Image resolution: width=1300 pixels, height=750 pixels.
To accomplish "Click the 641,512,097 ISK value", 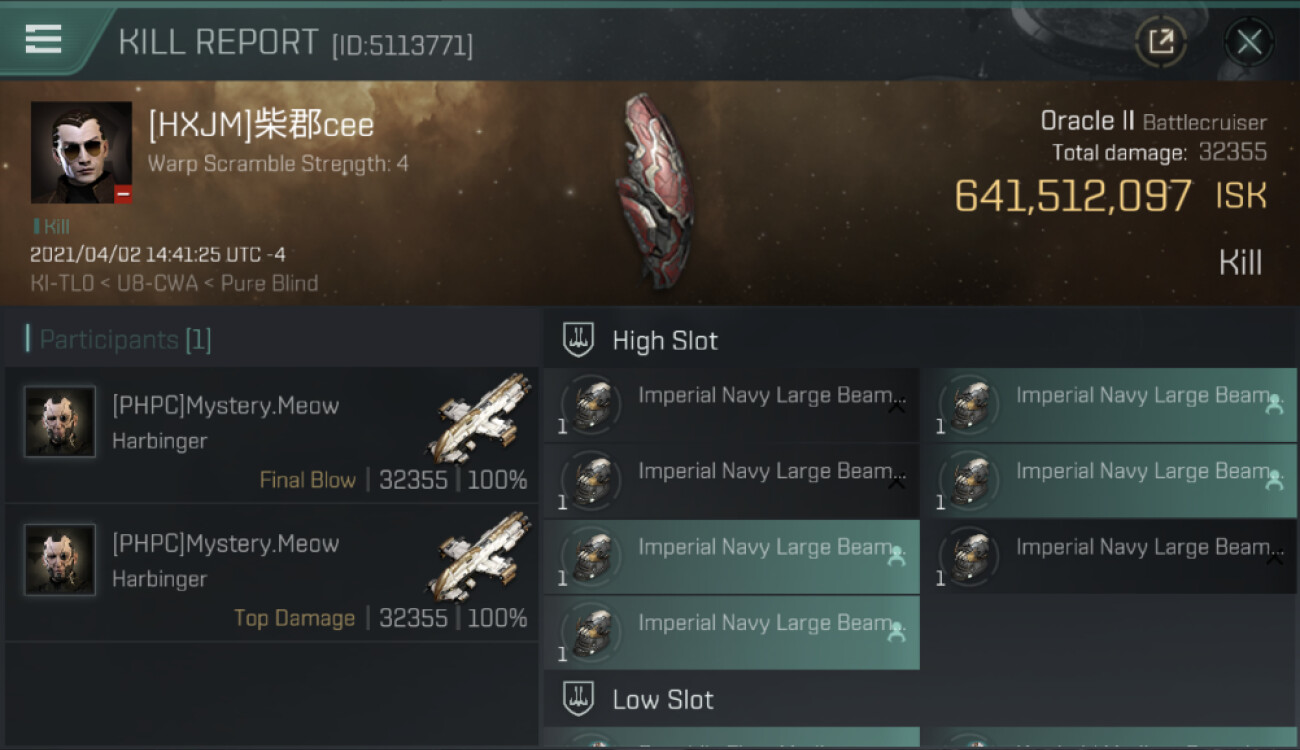I will coord(1110,196).
